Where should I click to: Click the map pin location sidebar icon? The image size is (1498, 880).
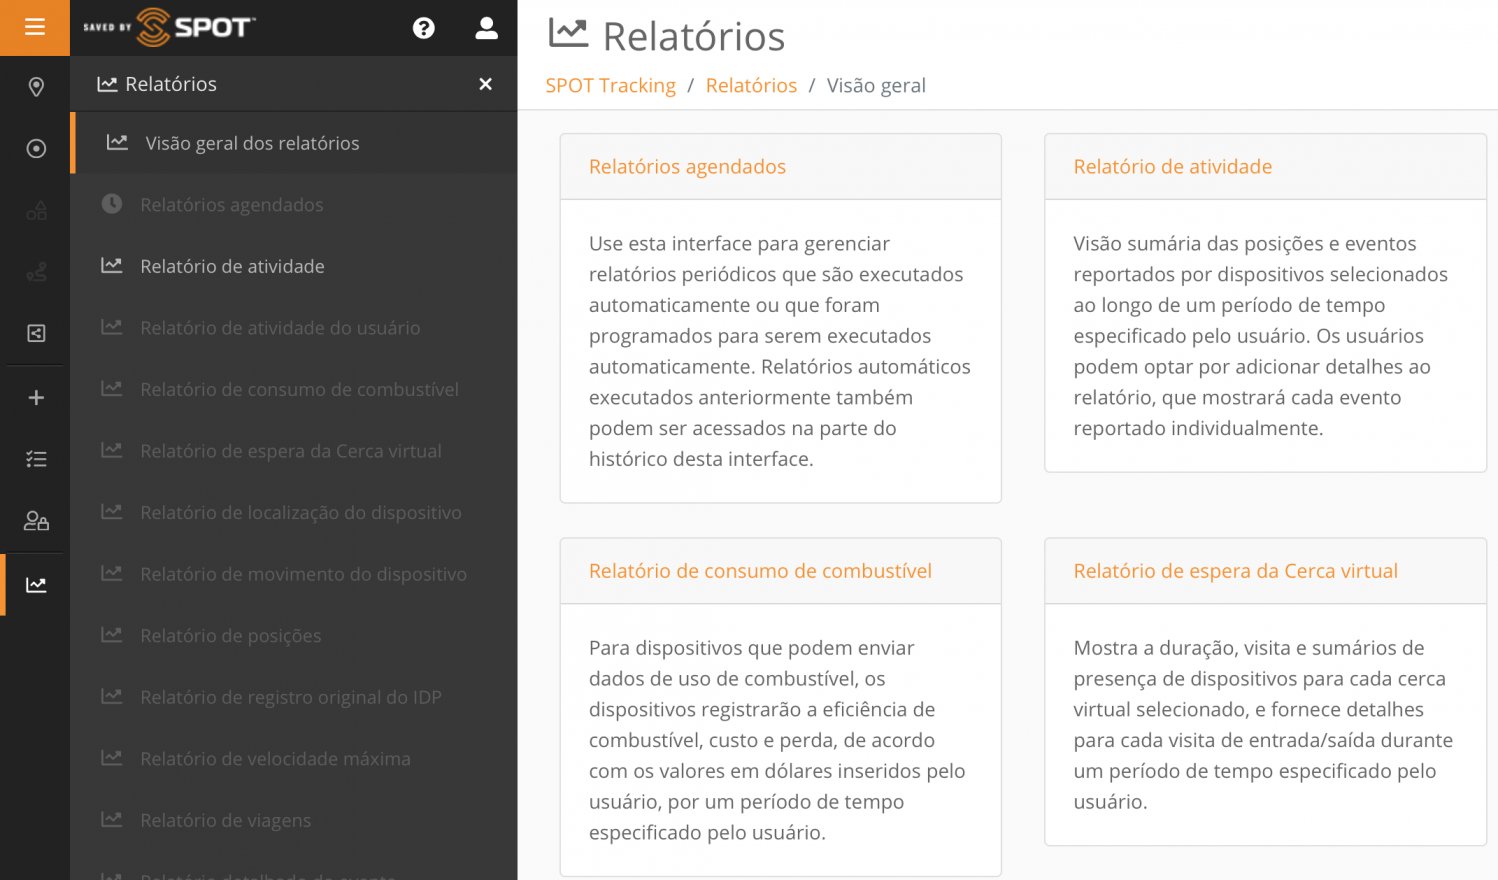coord(36,87)
